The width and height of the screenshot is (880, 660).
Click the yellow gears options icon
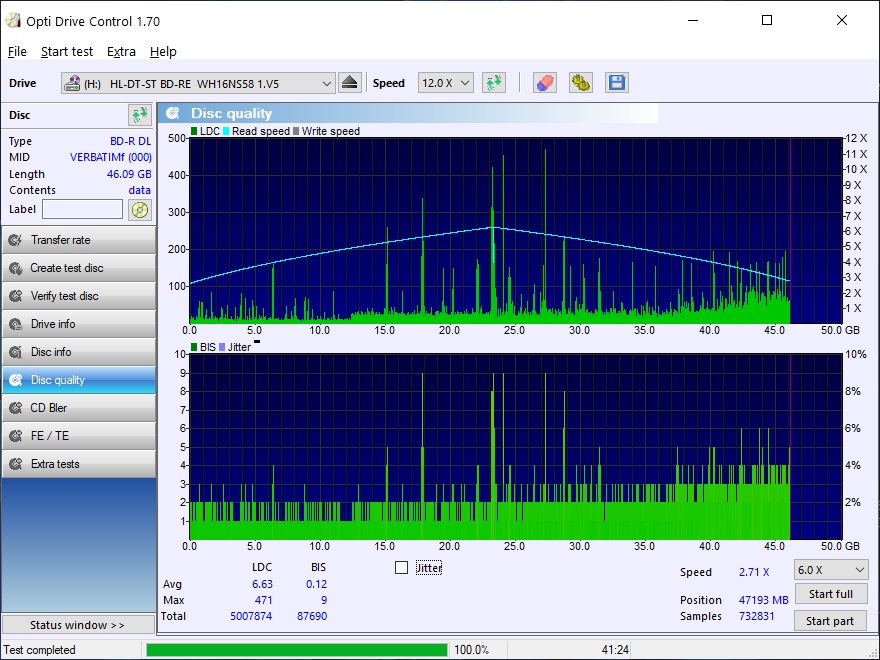pos(580,83)
